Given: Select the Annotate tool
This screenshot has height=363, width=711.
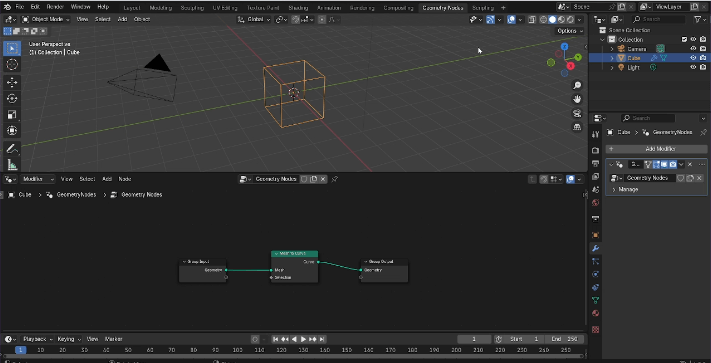Looking at the screenshot, I should [12, 149].
